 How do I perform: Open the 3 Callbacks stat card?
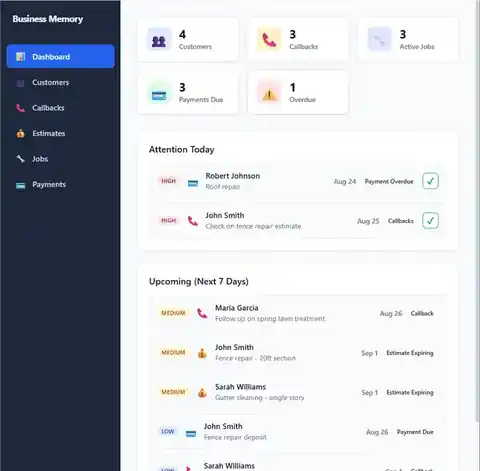click(298, 40)
